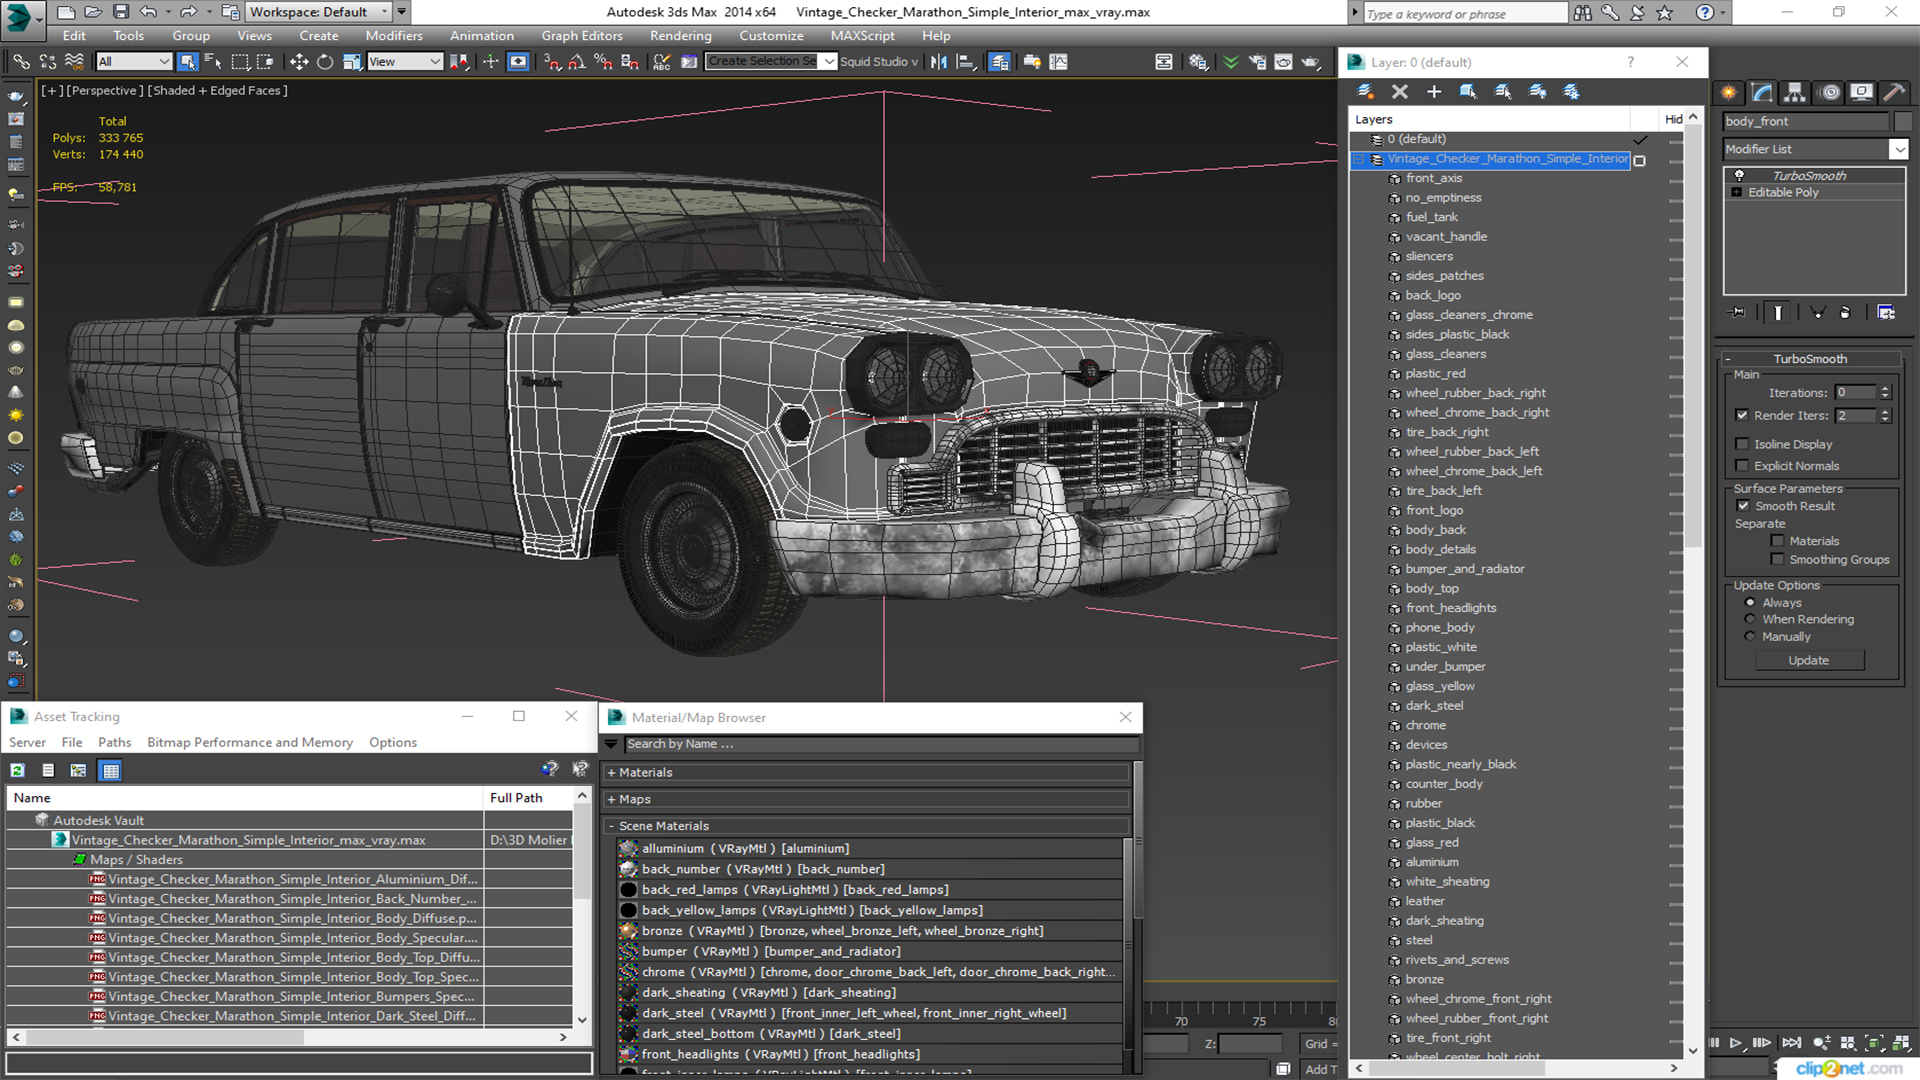
Task: Toggle Smooth Result checkbox
Action: 1743,506
